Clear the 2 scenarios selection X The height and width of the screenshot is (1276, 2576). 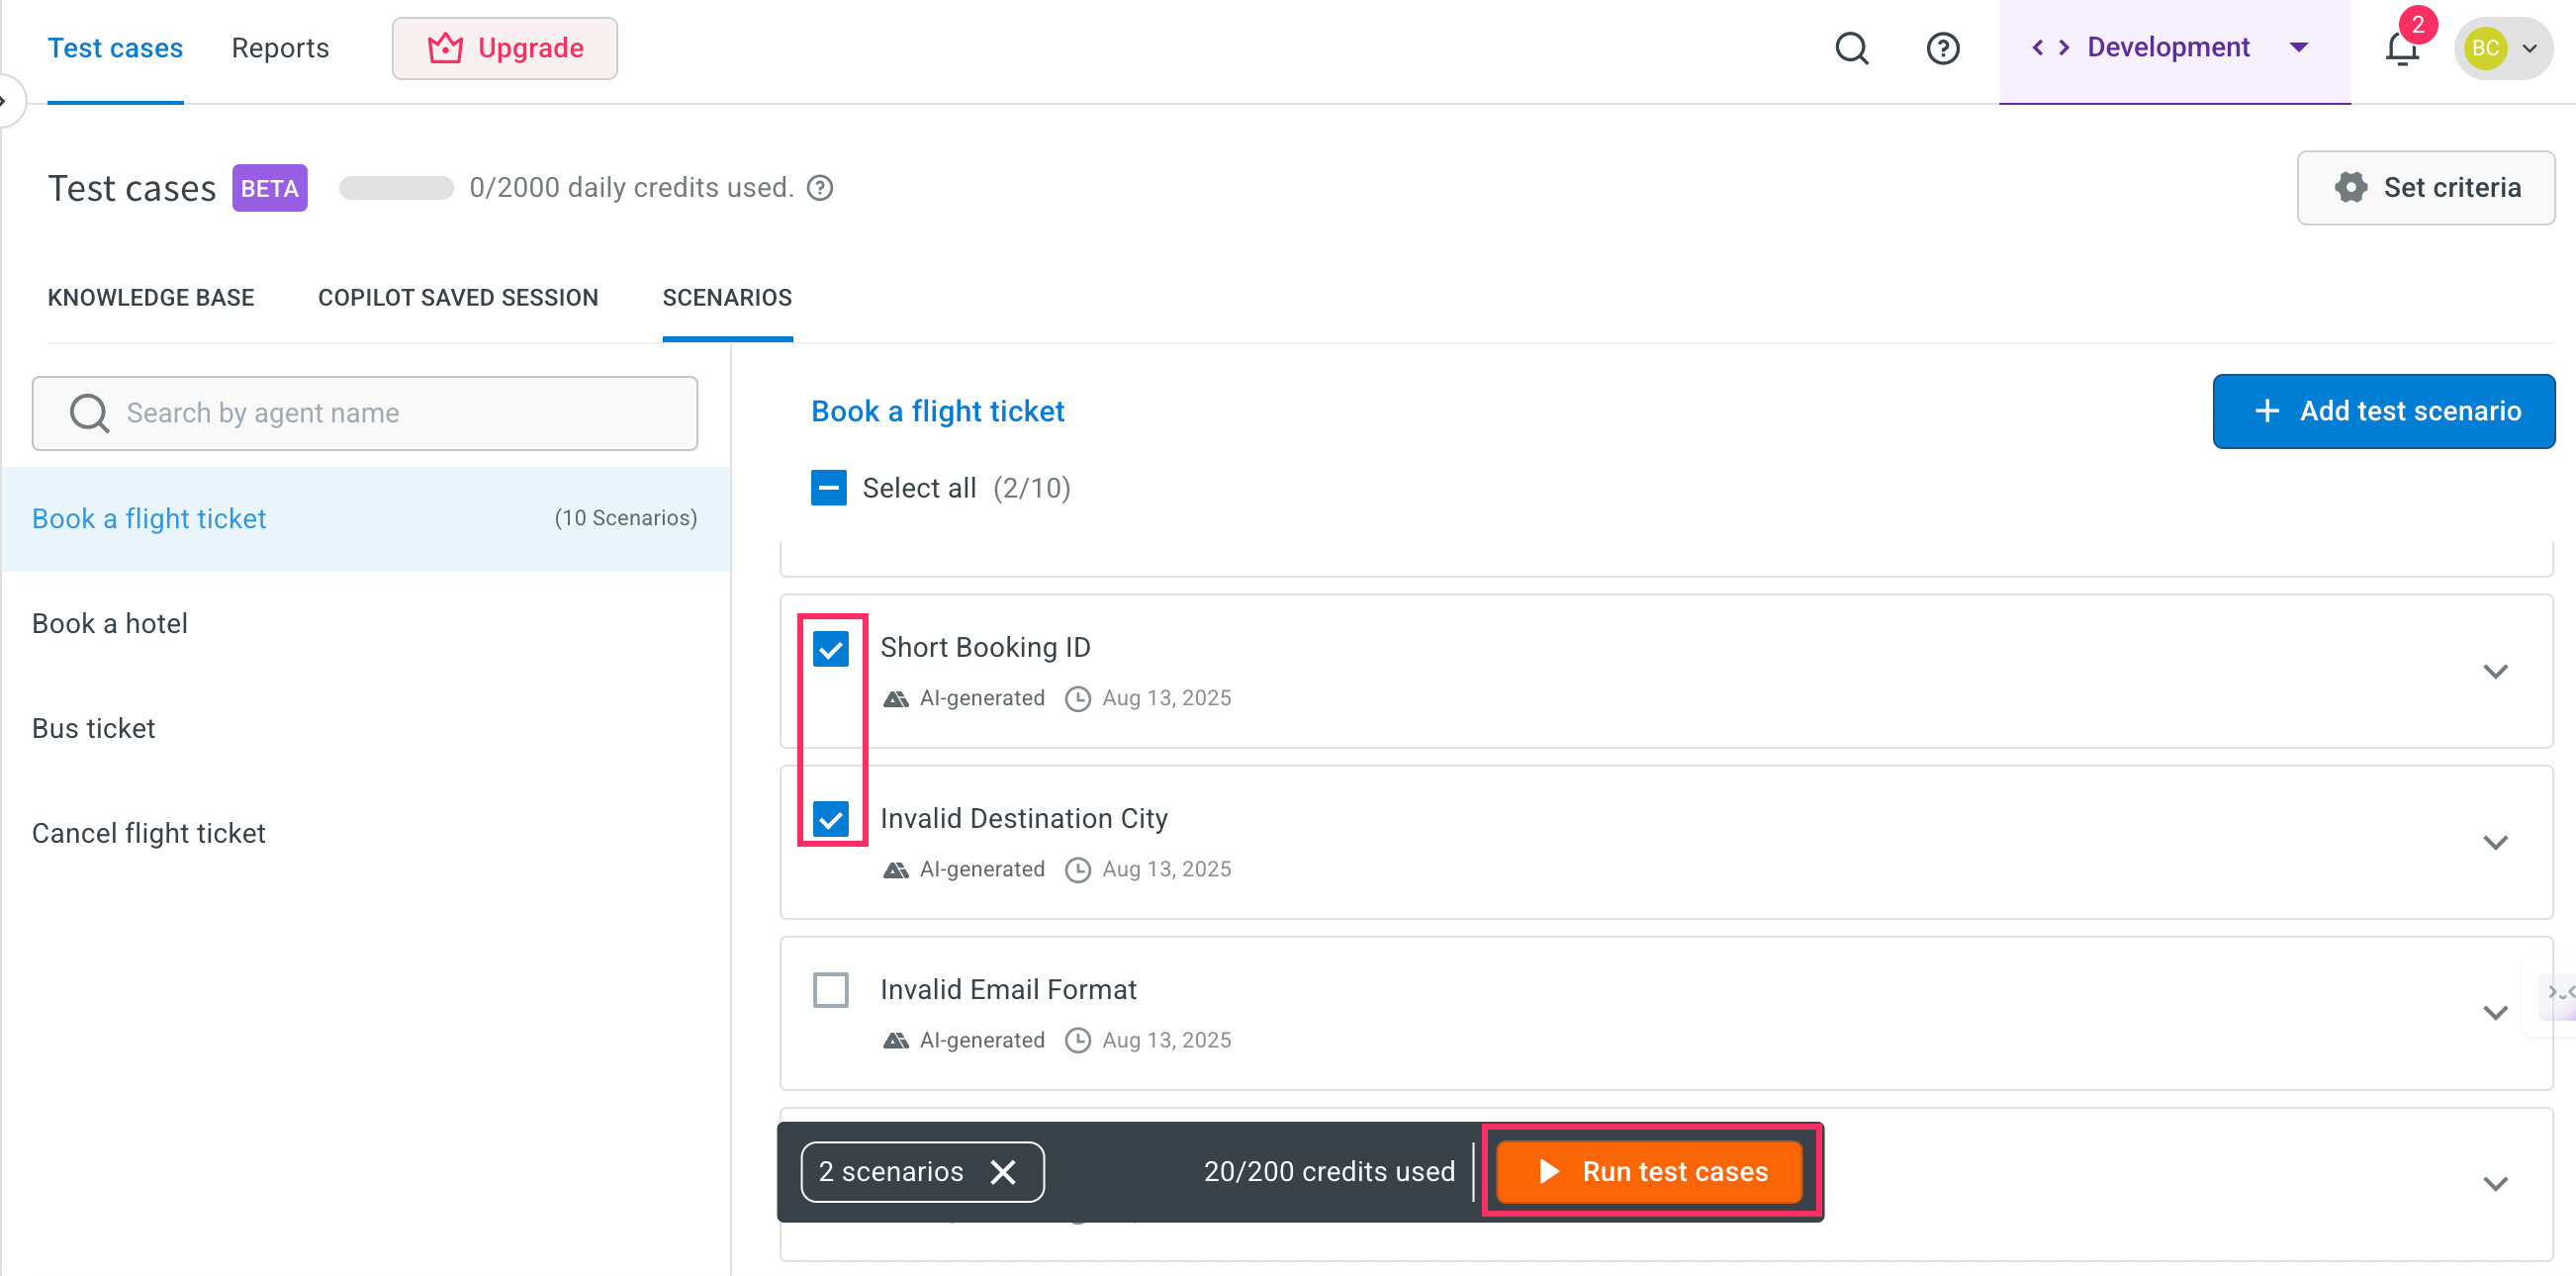pyautogui.click(x=1003, y=1172)
